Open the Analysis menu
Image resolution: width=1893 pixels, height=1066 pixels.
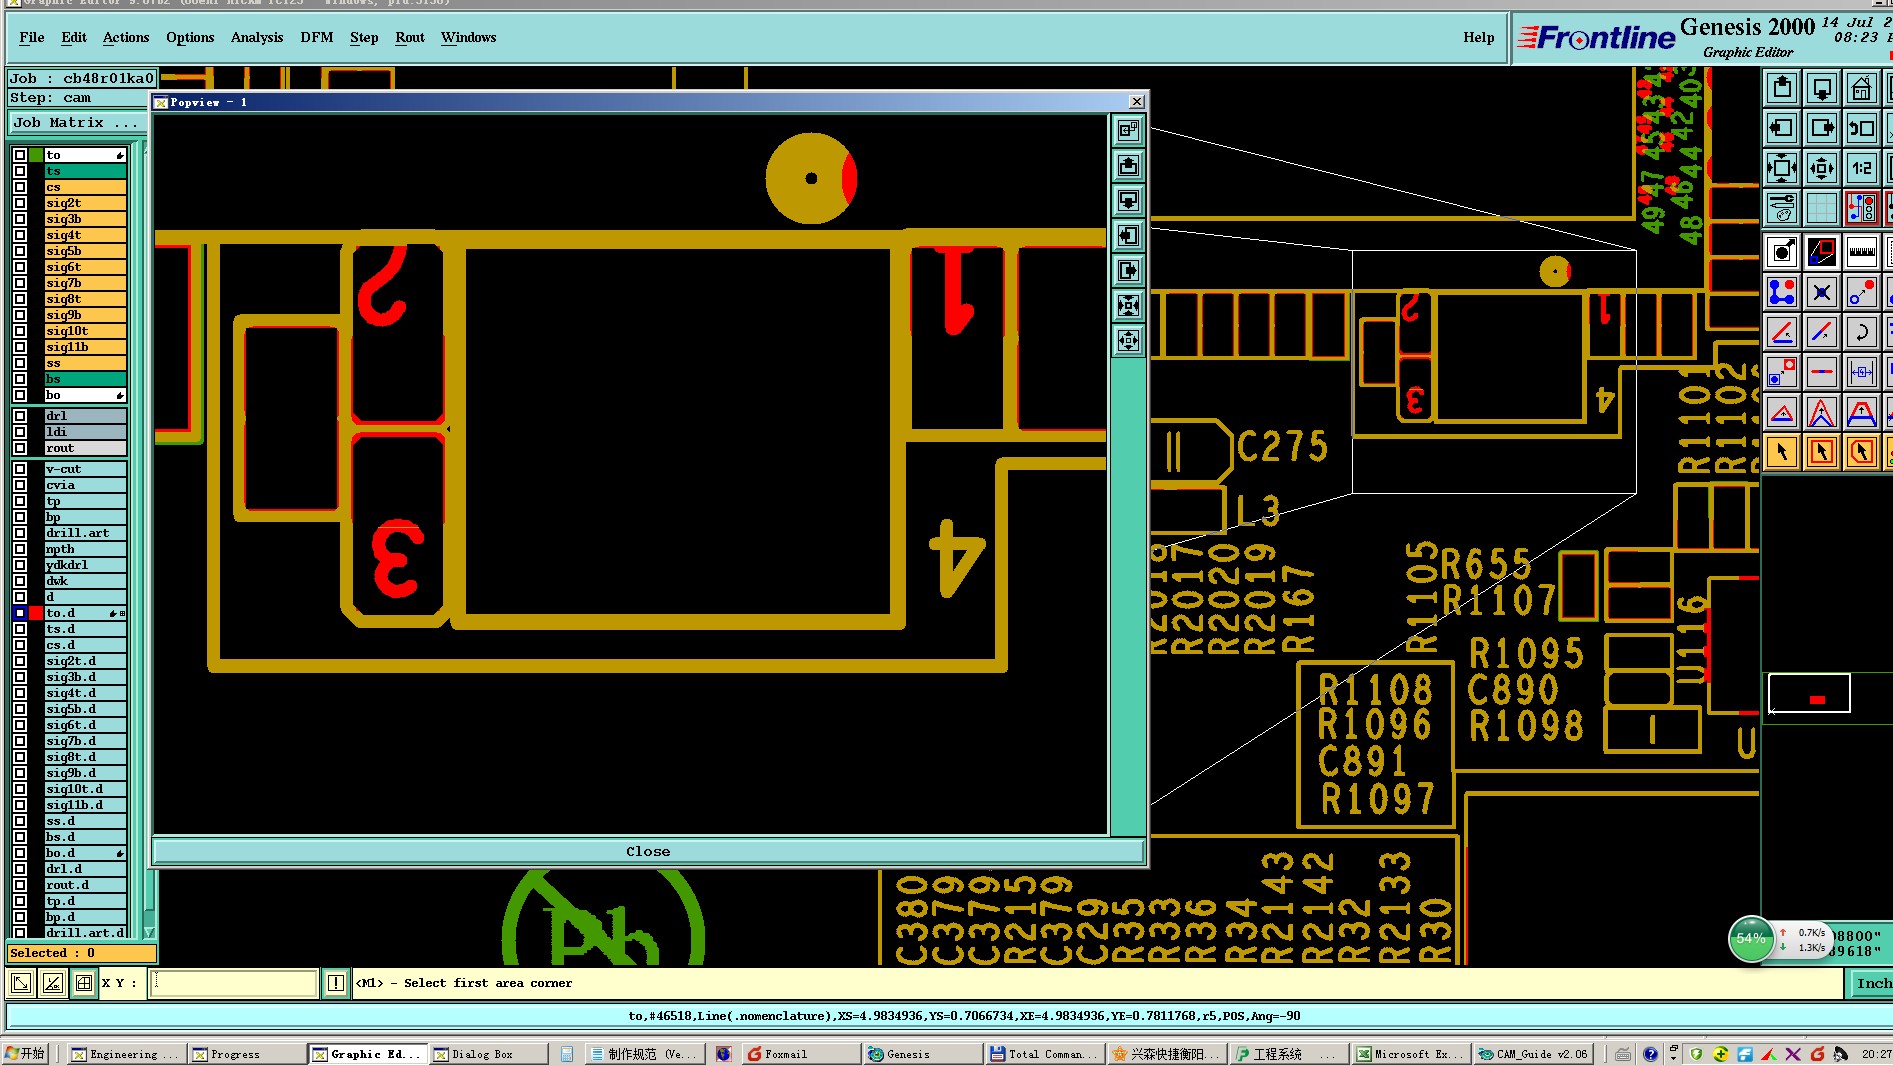(257, 38)
